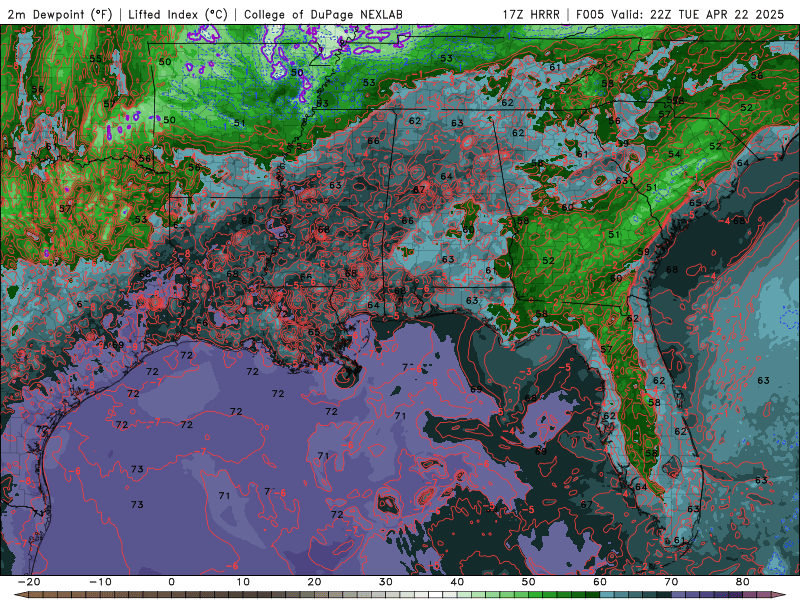Click the -20 label on the color scale
This screenshot has width=800, height=600.
29,582
